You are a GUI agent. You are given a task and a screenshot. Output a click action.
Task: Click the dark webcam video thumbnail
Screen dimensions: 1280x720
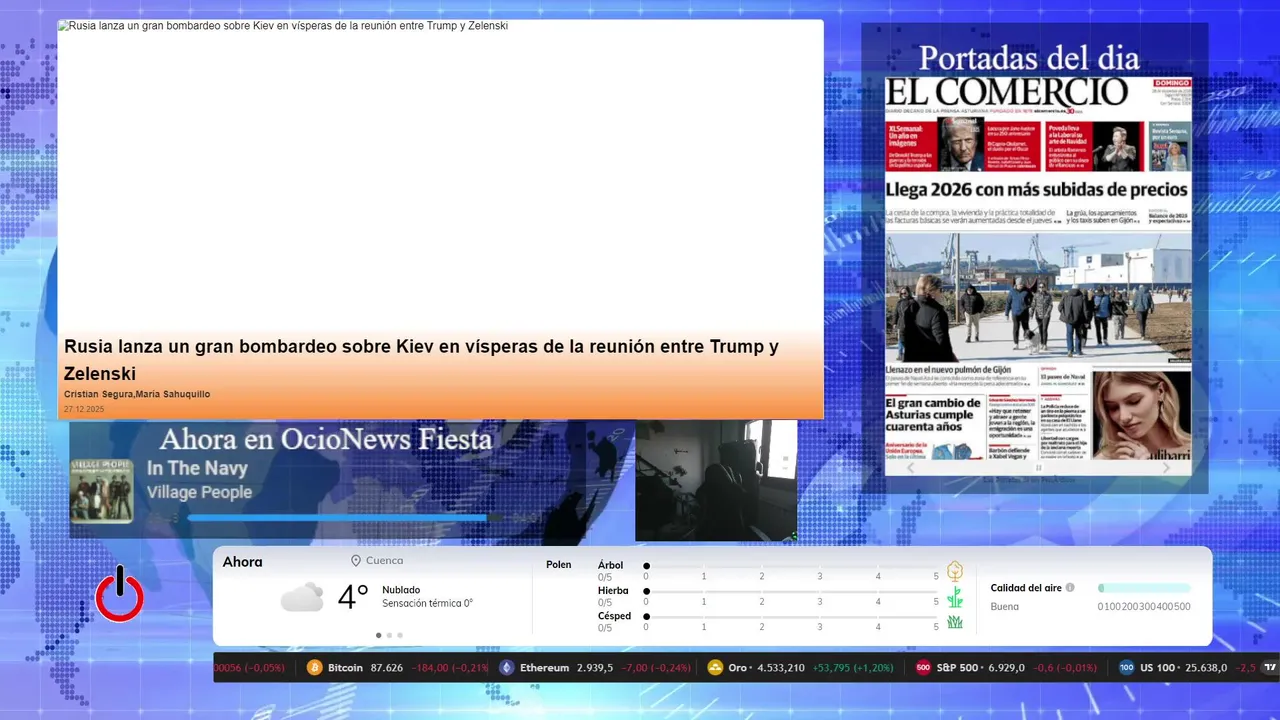coord(716,480)
